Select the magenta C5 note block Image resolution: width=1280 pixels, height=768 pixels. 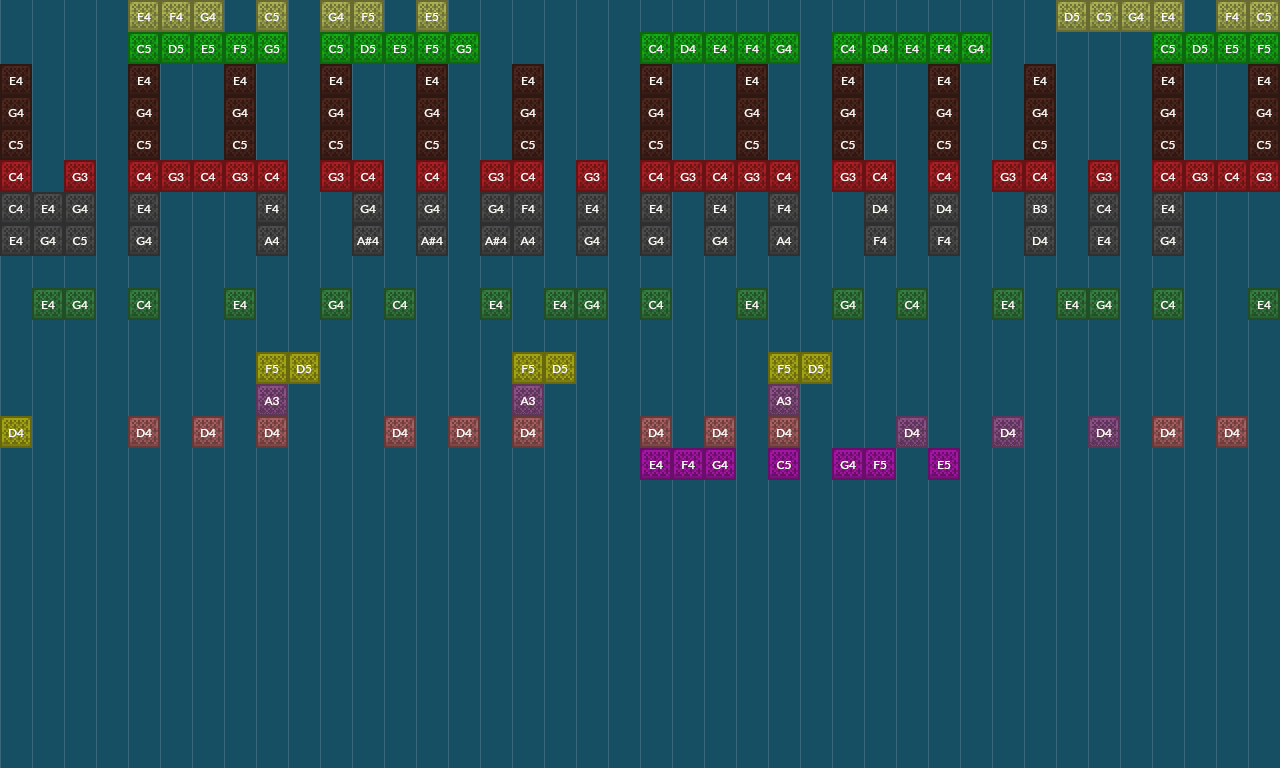click(783, 464)
